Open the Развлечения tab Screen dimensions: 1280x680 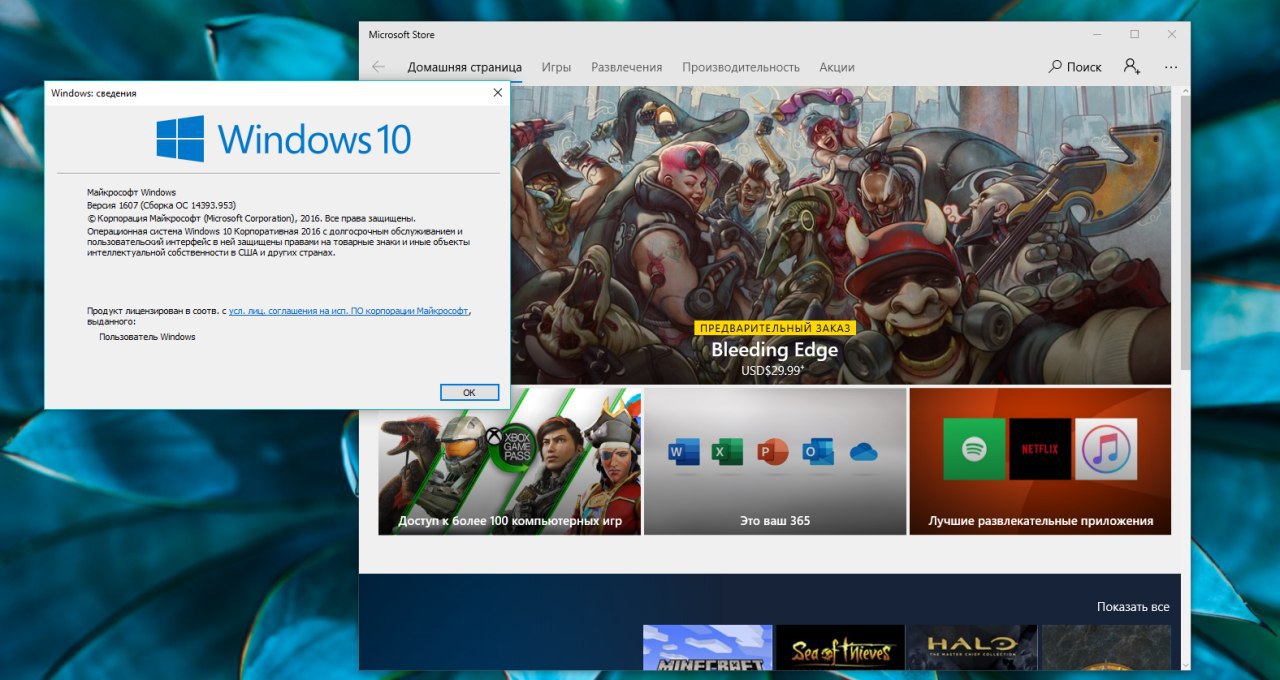pyautogui.click(x=626, y=67)
